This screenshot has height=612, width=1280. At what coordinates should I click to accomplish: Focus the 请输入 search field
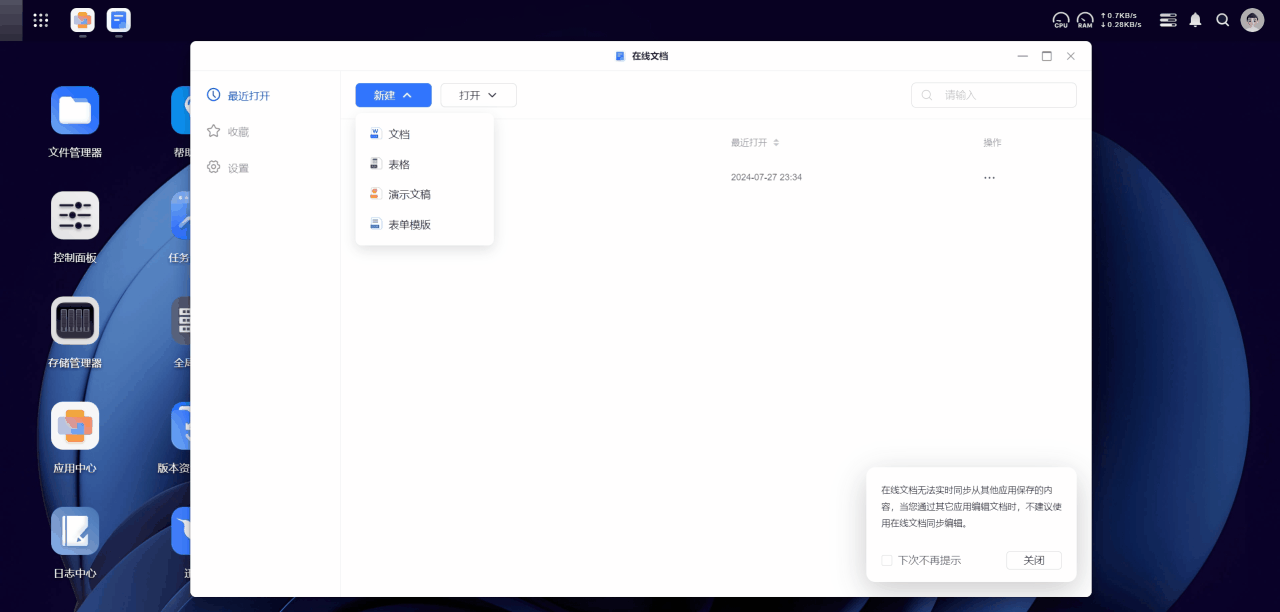pyautogui.click(x=994, y=95)
